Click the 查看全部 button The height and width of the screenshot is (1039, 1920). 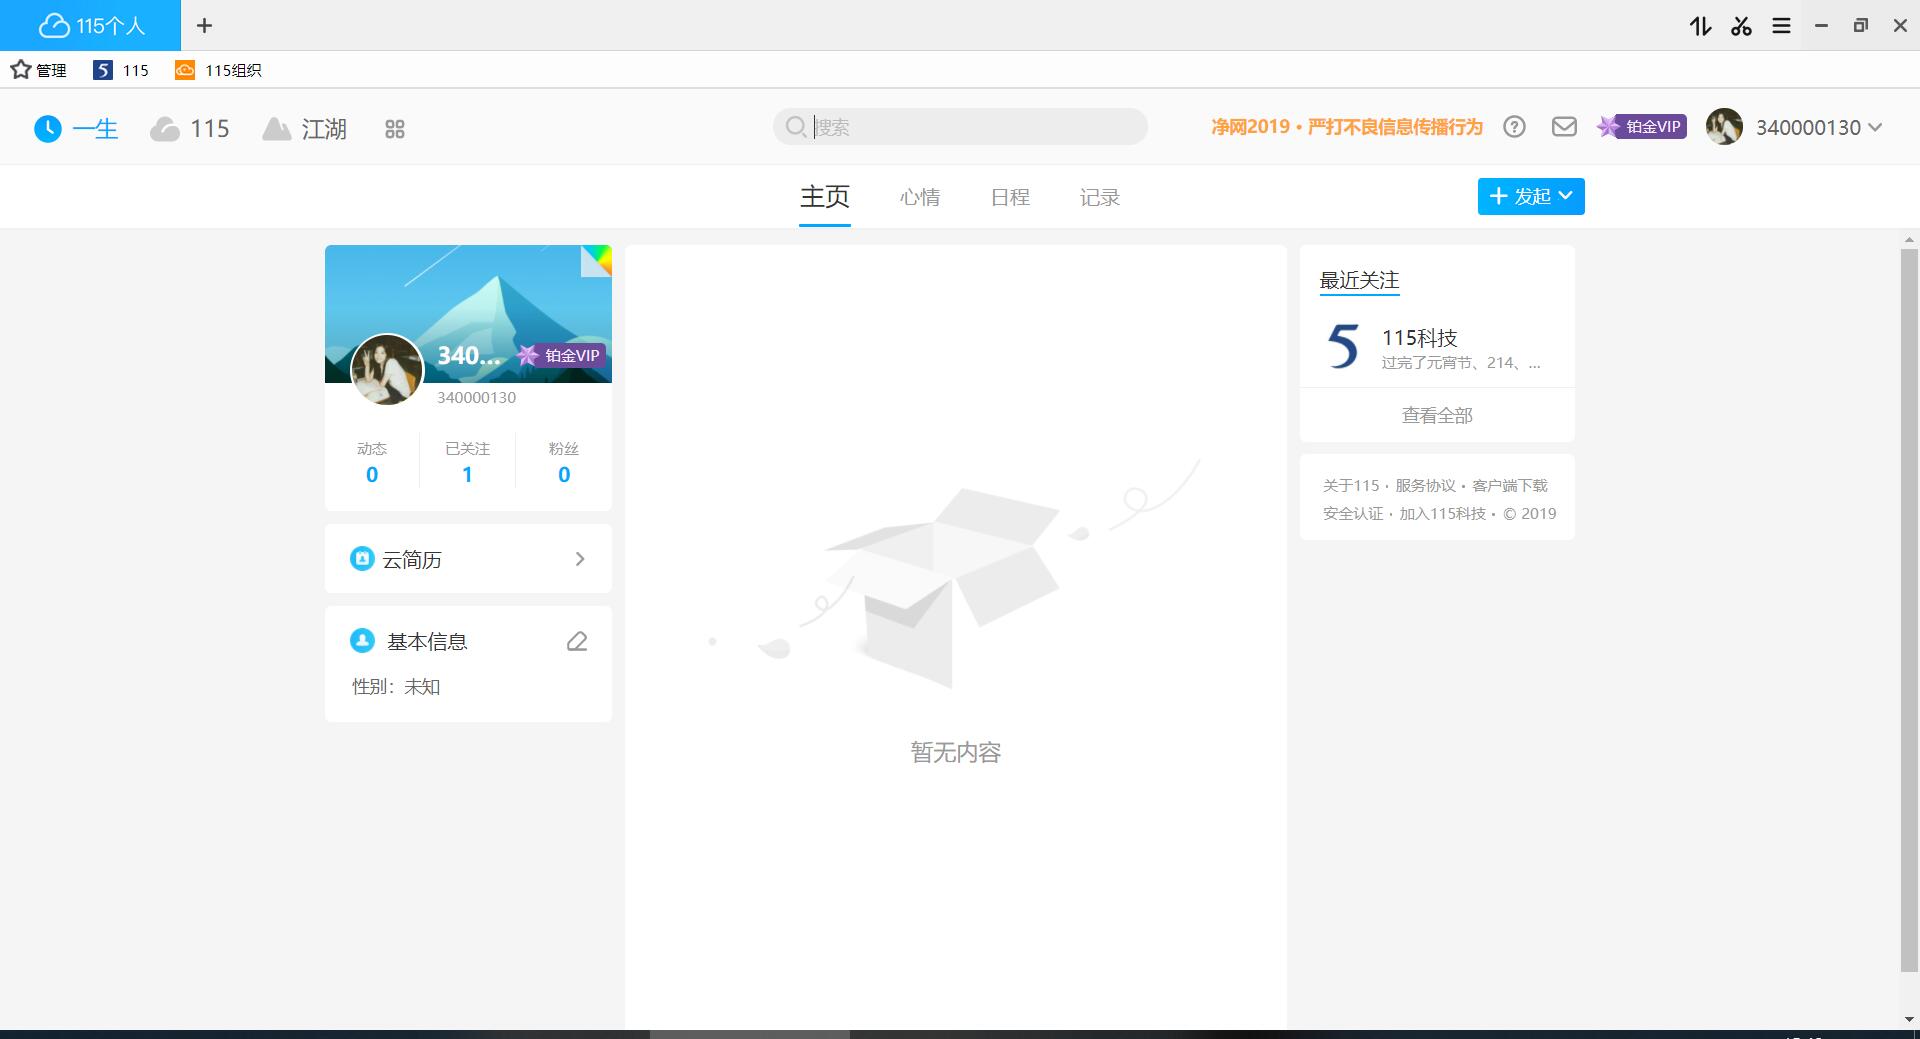click(1436, 414)
